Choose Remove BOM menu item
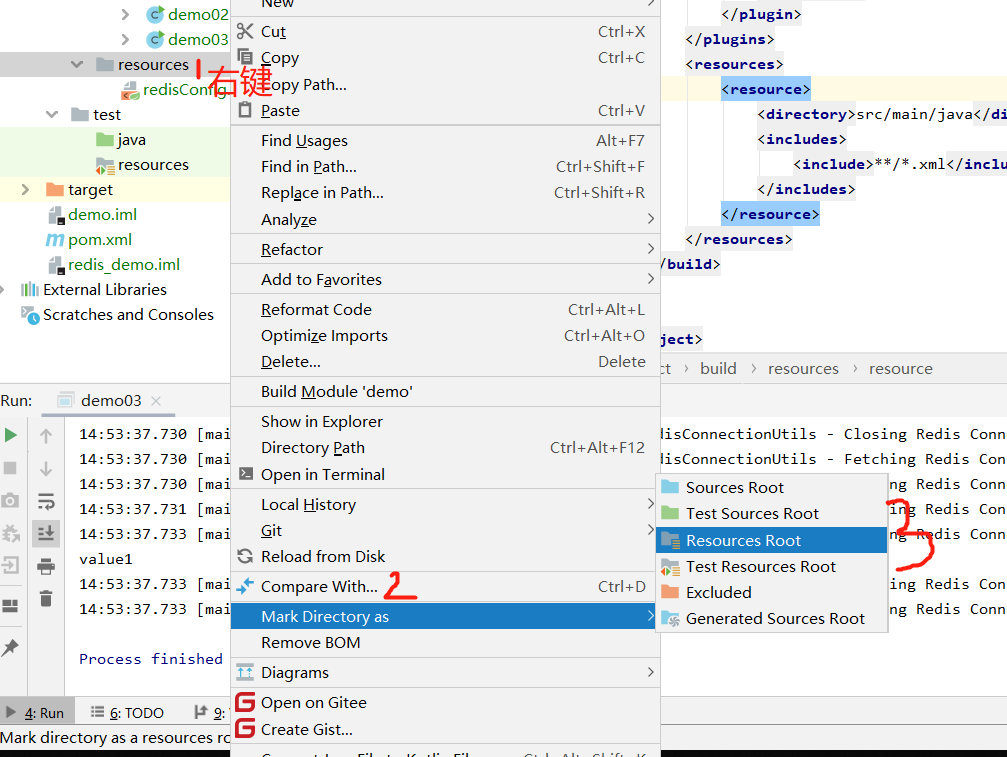The height and width of the screenshot is (757, 1007). (x=445, y=643)
